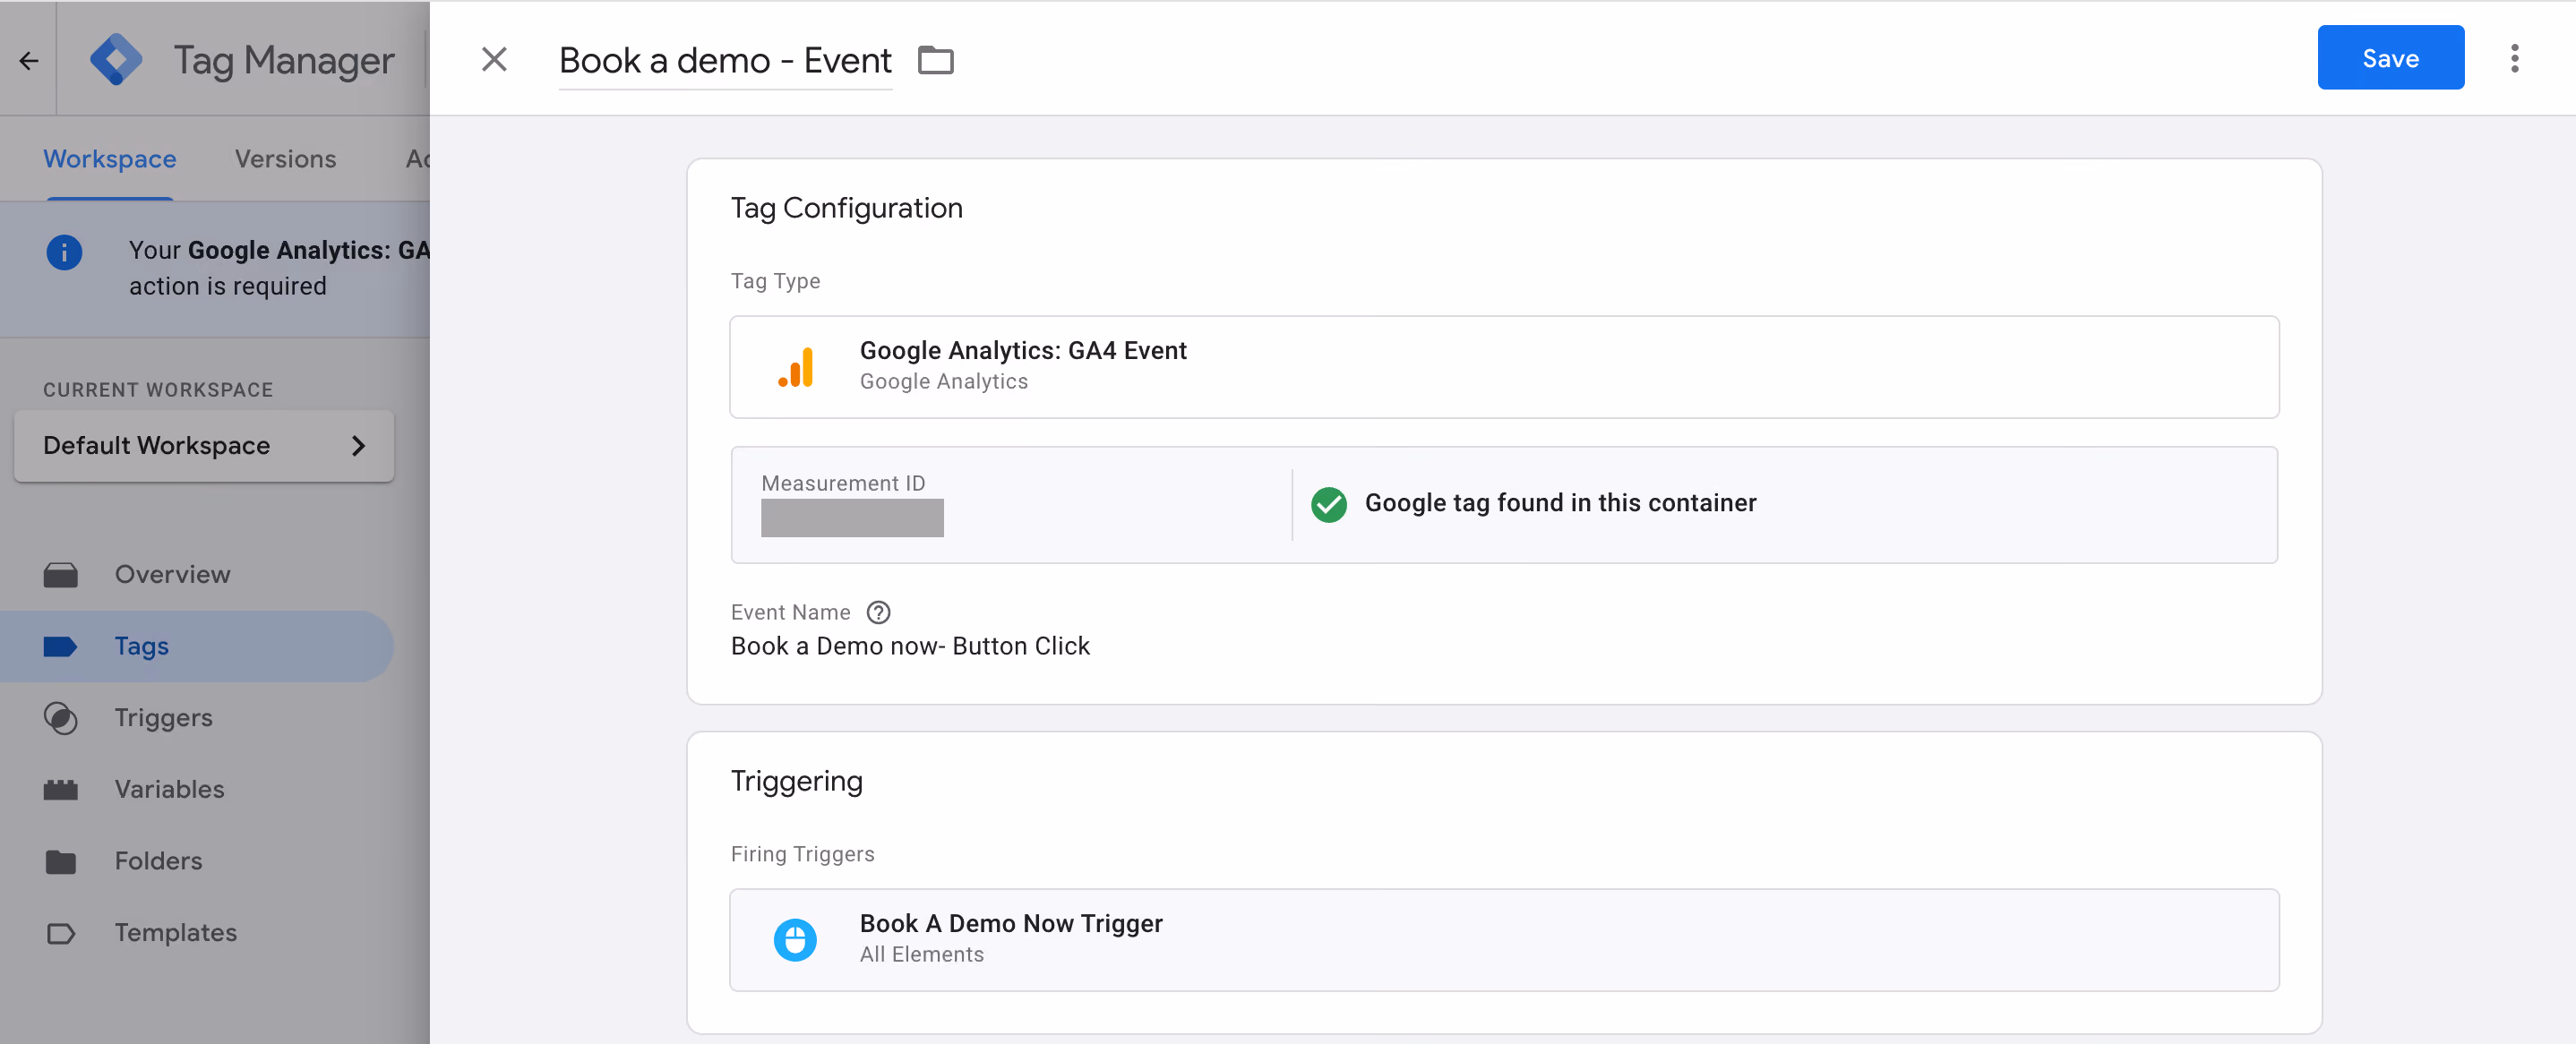Open the folder icon beside tag name

[x=936, y=60]
